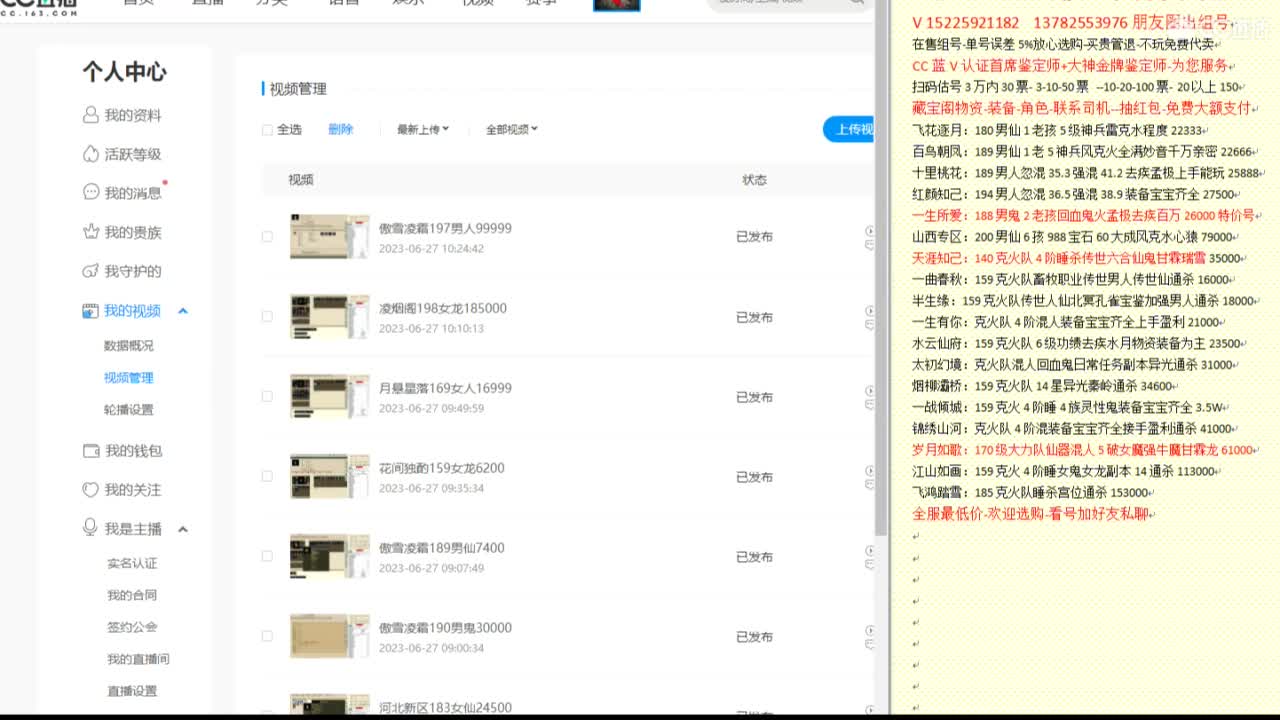Open the 月悬星落169女人16999 video thumbnail
The width and height of the screenshot is (1280, 720).
(329, 396)
